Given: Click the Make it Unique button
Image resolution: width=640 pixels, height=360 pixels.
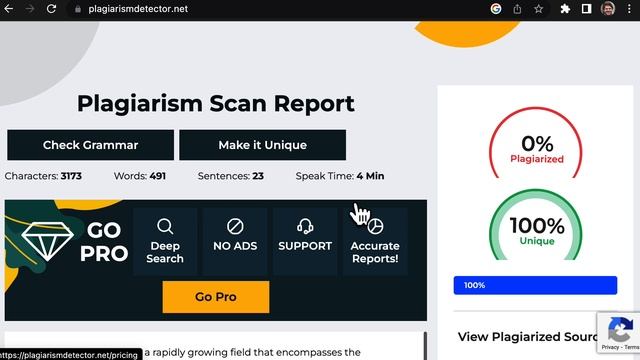Looking at the screenshot, I should (262, 145).
